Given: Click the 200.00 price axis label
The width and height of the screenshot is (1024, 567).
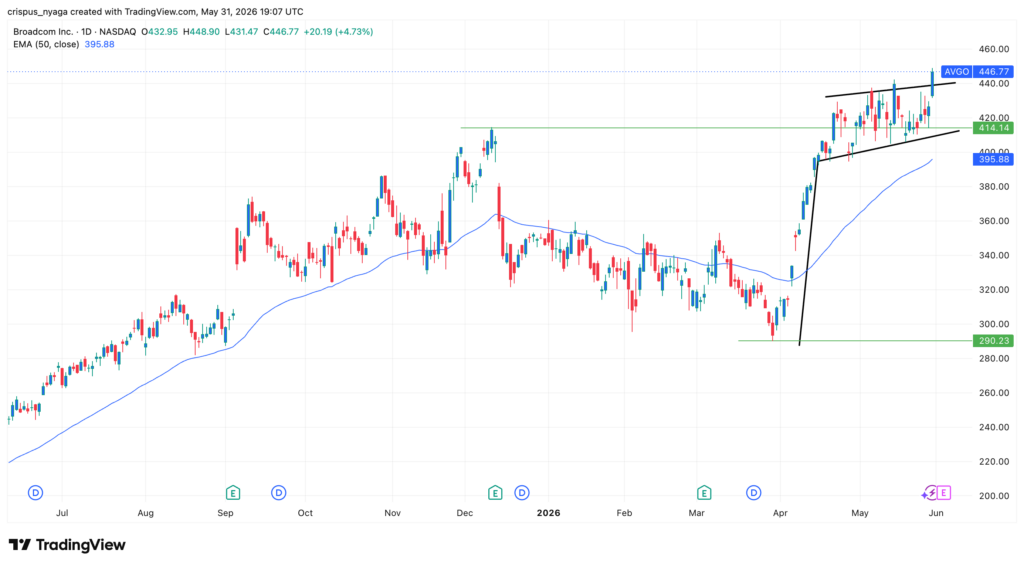Looking at the screenshot, I should pyautogui.click(x=993, y=496).
